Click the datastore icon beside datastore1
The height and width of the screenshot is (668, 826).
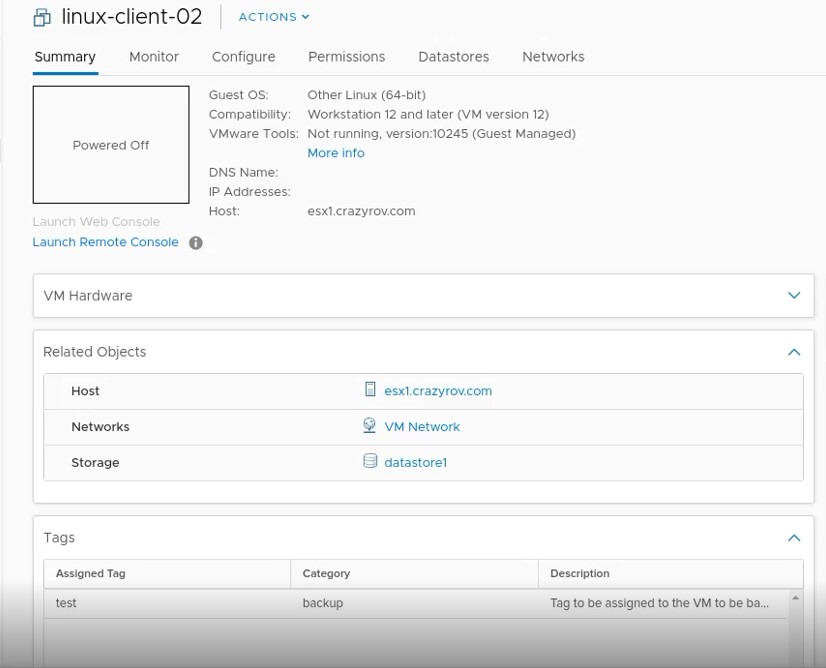370,461
